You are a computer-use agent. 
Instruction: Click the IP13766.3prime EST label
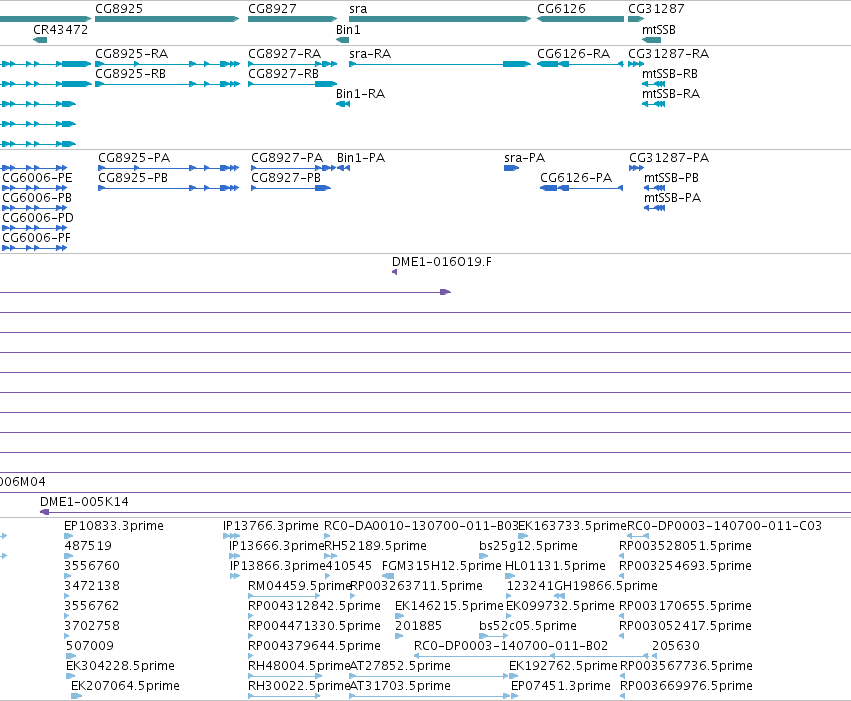point(271,526)
